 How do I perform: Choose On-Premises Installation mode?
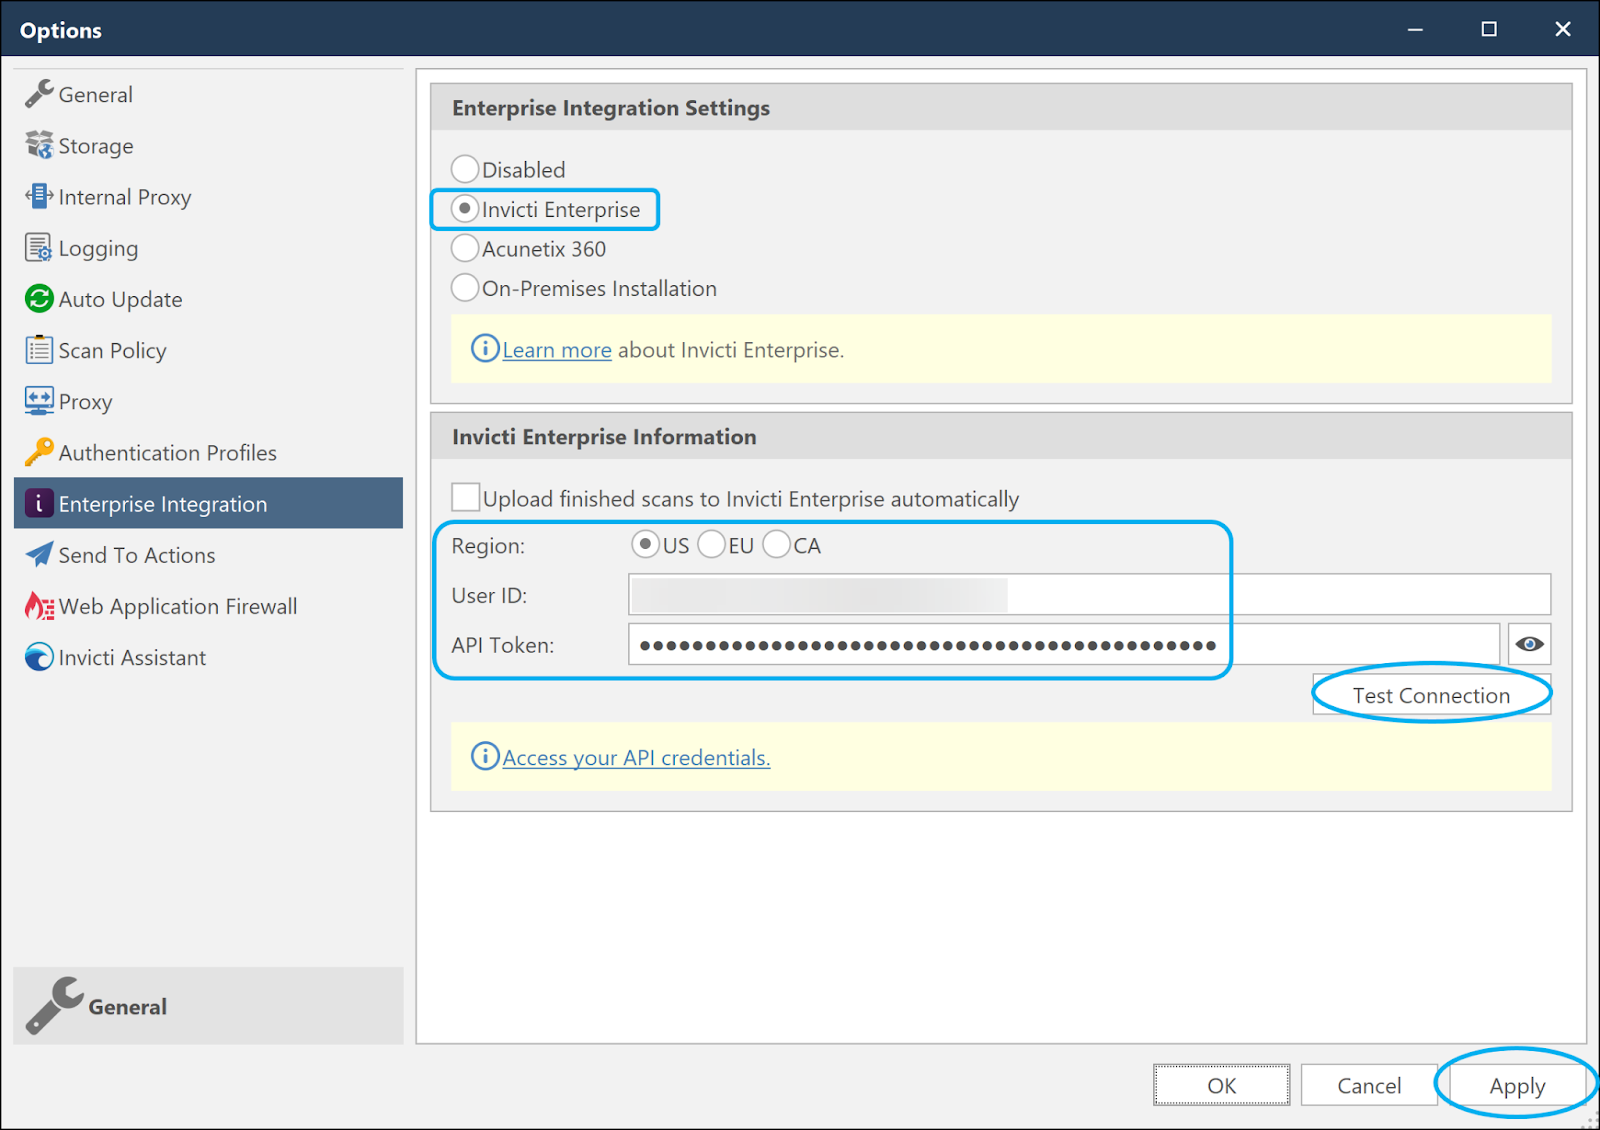coord(464,287)
